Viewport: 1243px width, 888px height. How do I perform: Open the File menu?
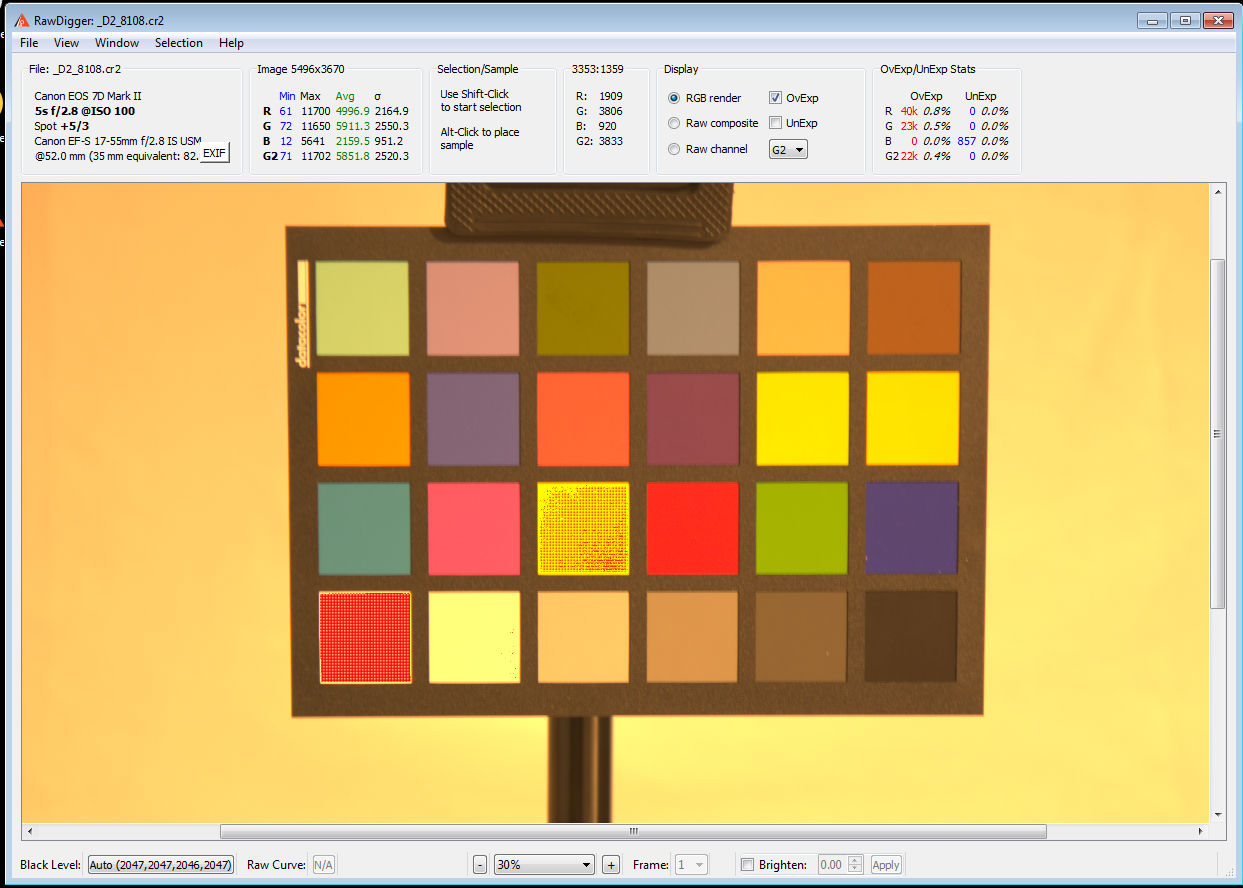click(29, 43)
